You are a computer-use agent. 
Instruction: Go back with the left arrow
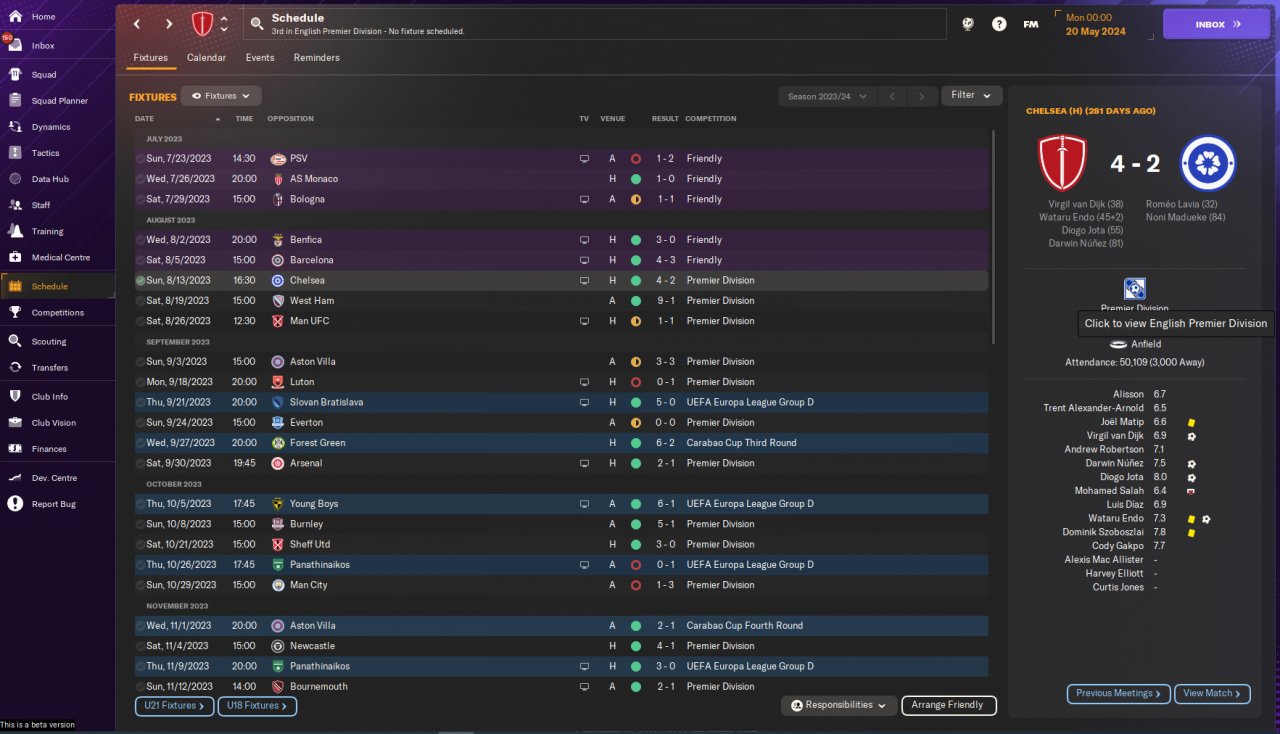(137, 24)
